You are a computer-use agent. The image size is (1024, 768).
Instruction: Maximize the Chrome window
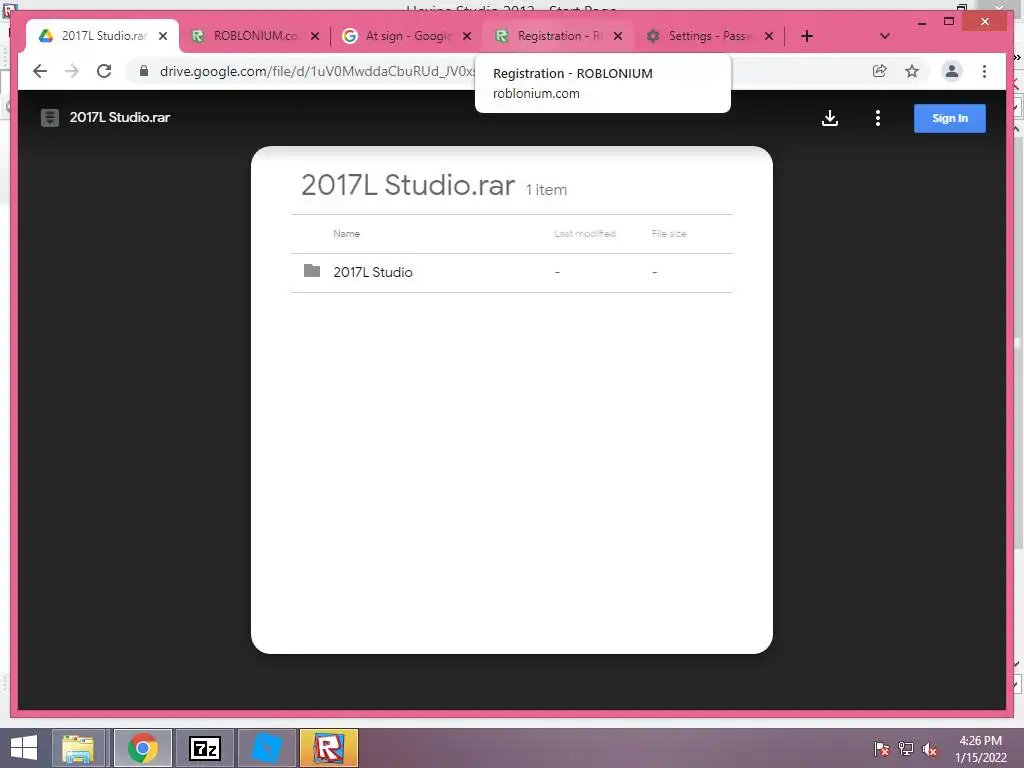tap(949, 22)
